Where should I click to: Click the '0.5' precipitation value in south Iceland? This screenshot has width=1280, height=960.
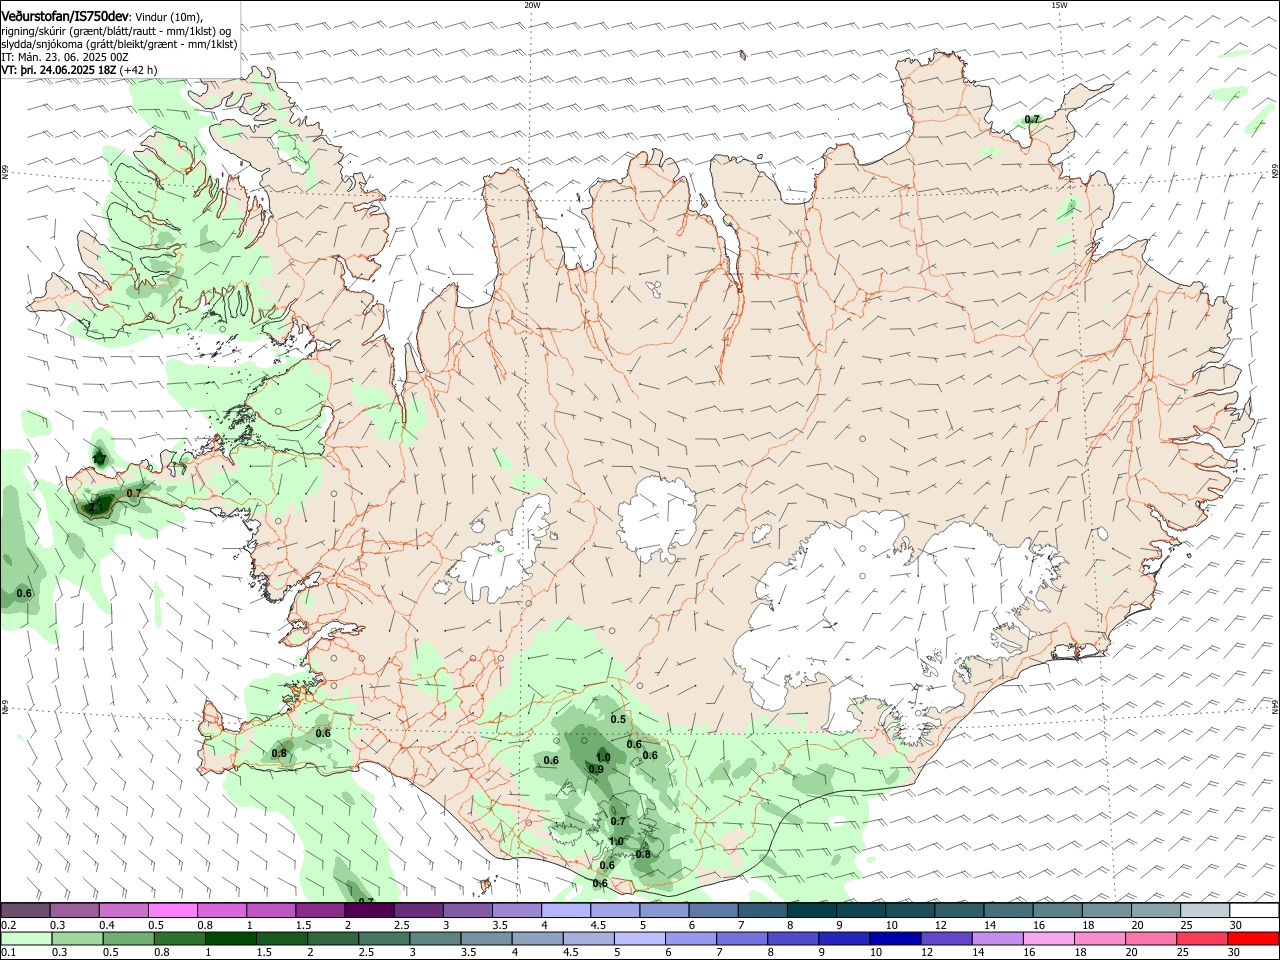tap(618, 719)
